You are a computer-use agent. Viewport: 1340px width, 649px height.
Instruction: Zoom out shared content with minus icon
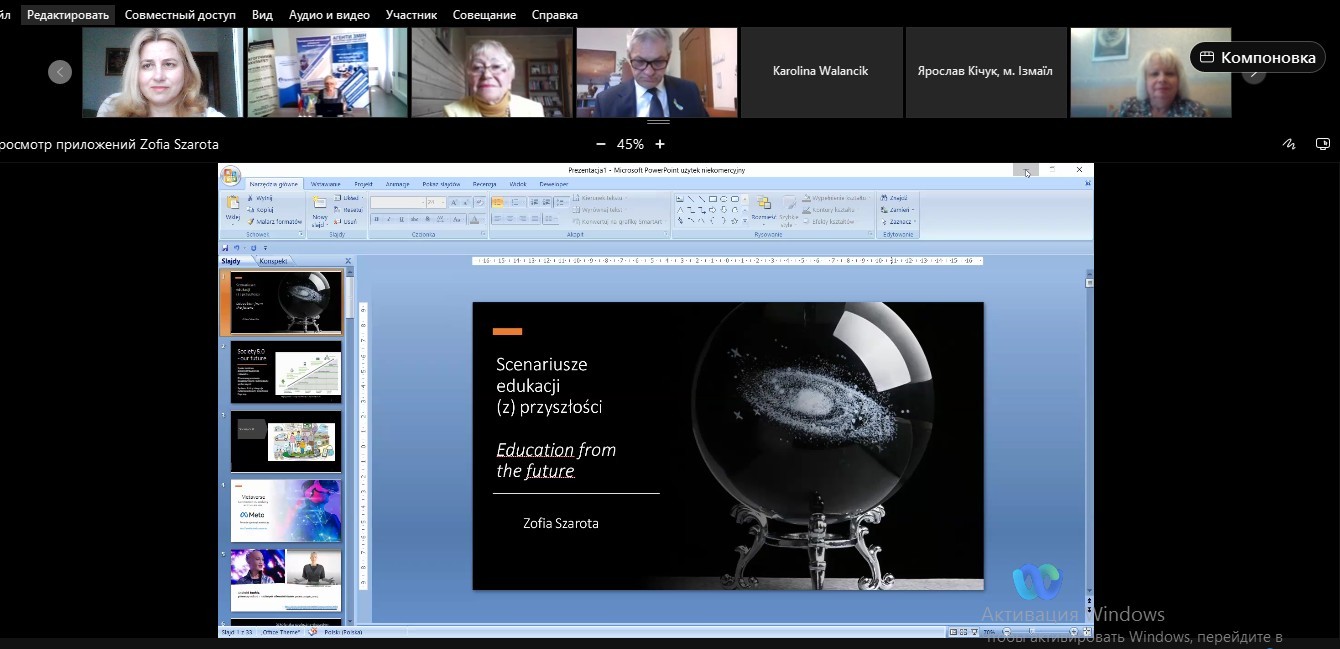[x=600, y=144]
